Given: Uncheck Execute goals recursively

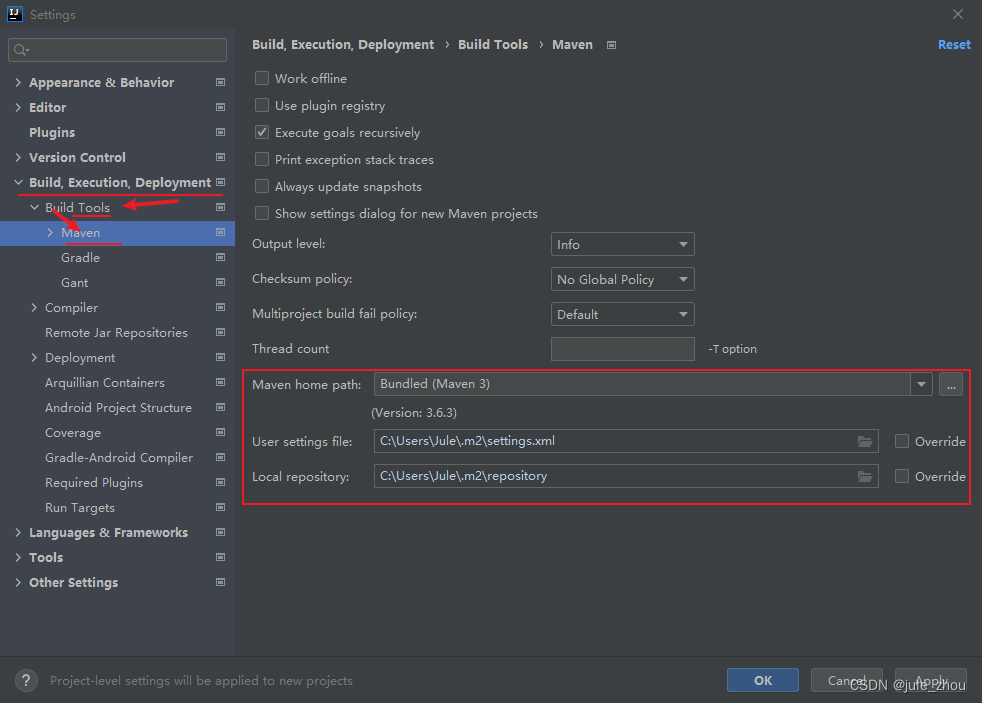Looking at the screenshot, I should coord(262,132).
